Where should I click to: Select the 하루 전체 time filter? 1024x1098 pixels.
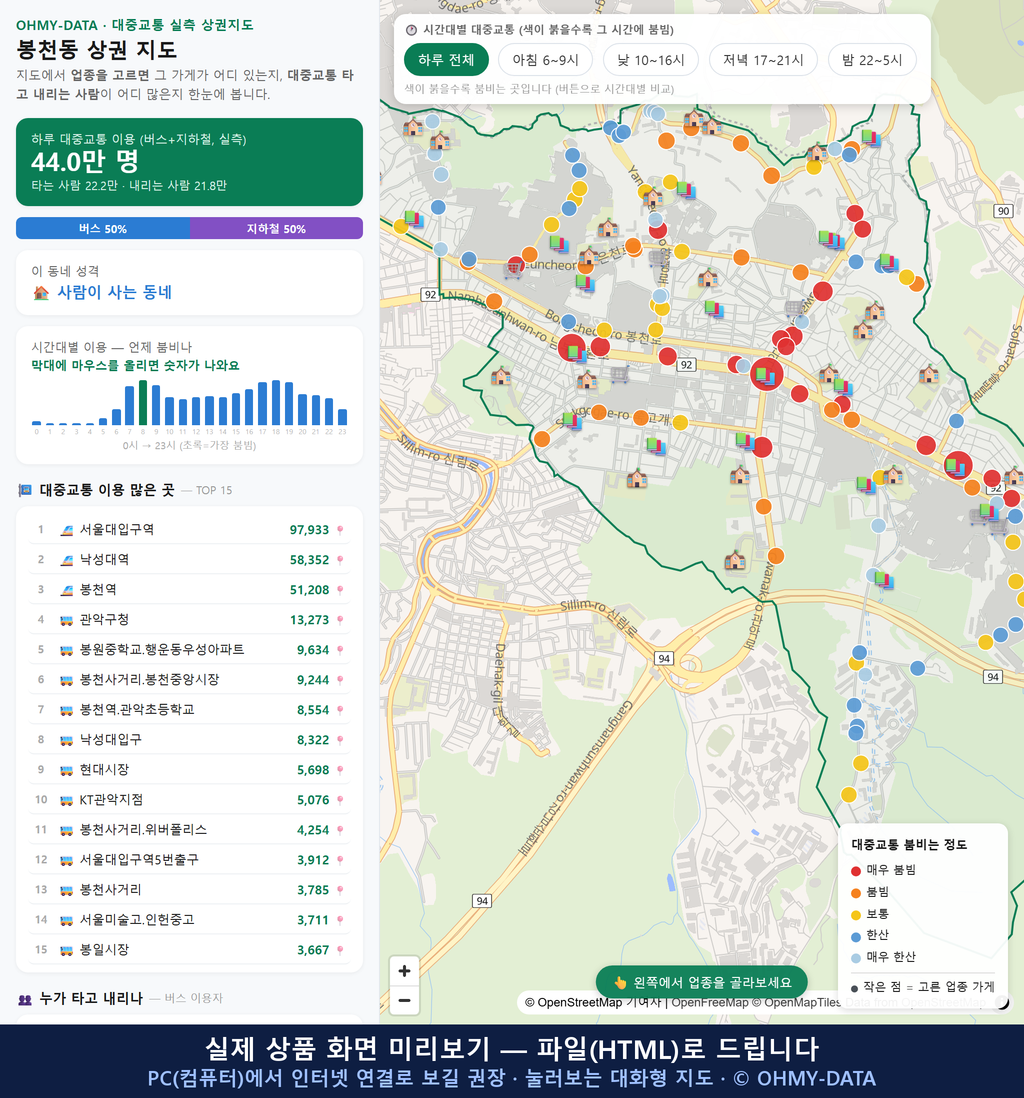(446, 60)
